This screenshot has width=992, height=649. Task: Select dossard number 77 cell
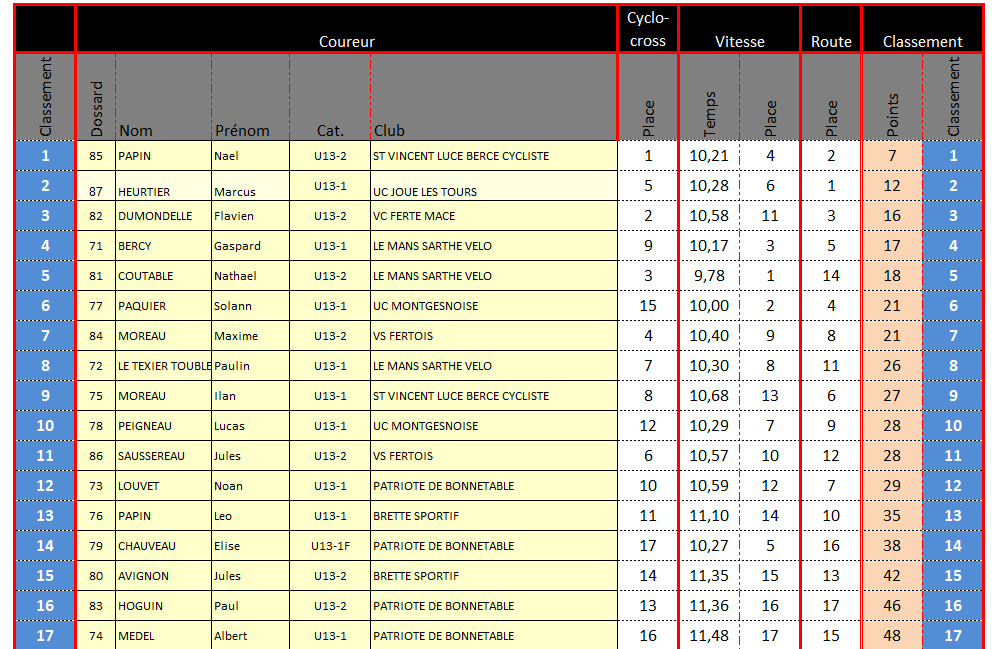coord(96,306)
